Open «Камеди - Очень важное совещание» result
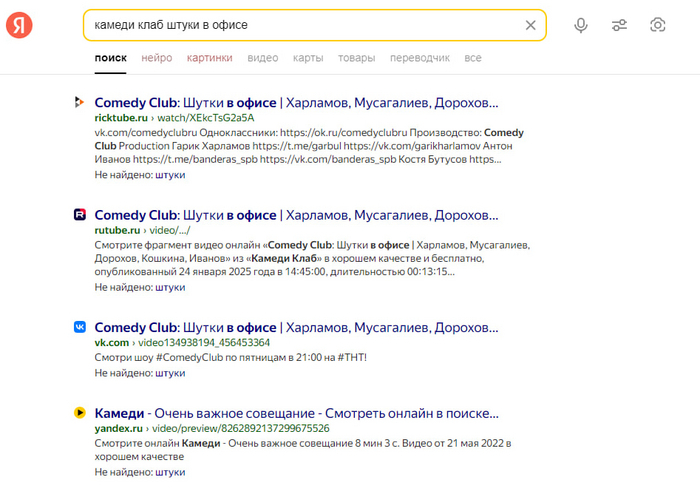 (296, 412)
